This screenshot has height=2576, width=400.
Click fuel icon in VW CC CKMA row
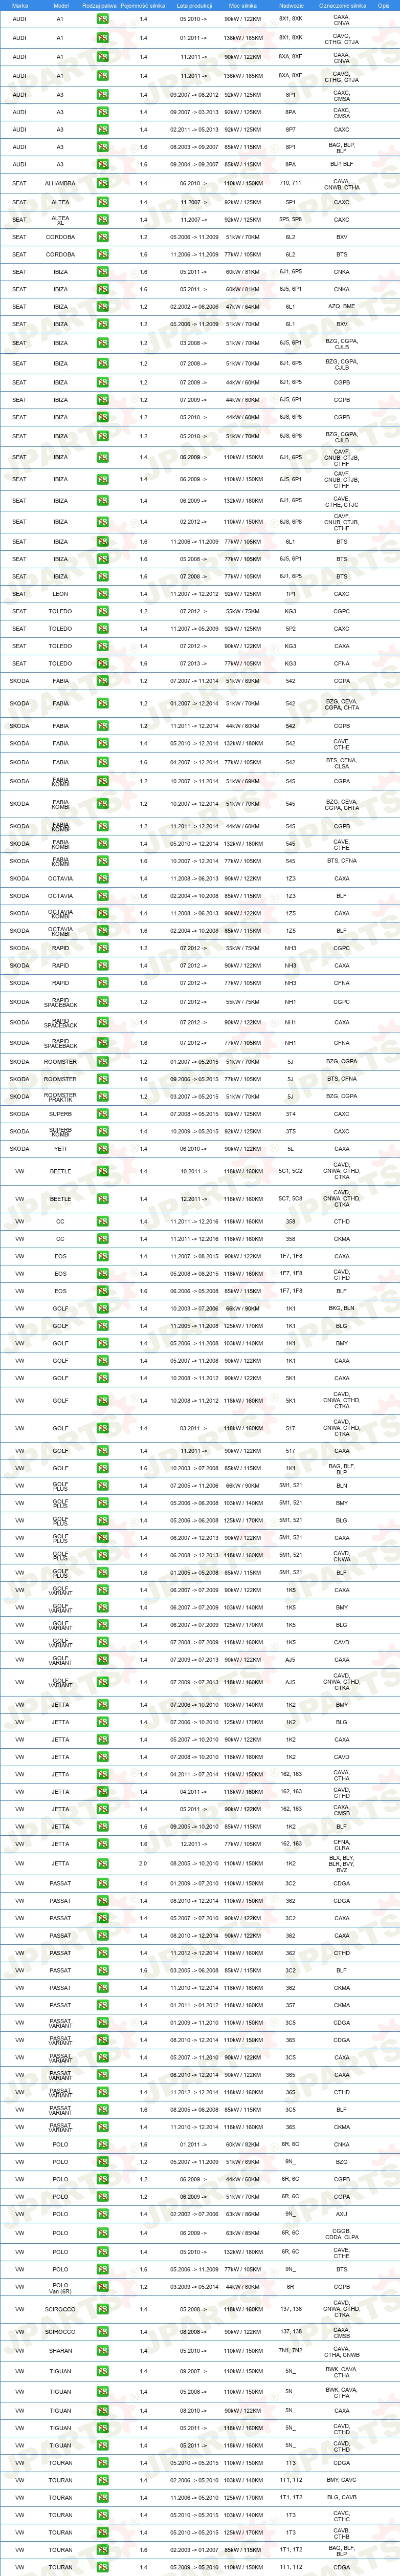click(x=103, y=1239)
